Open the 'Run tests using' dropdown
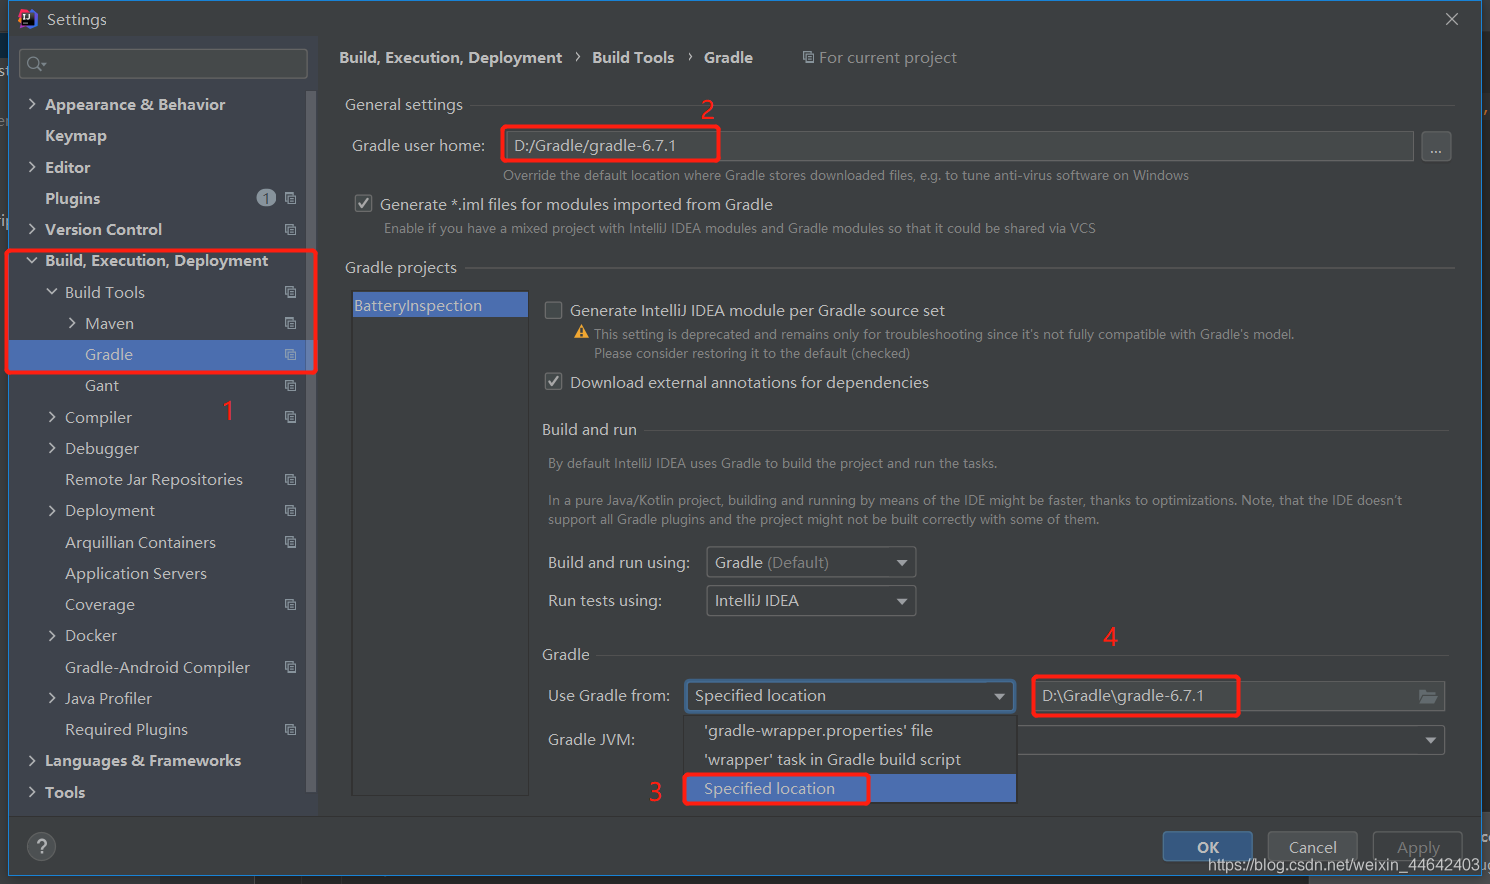Screen dimensions: 1490x884 click(811, 600)
